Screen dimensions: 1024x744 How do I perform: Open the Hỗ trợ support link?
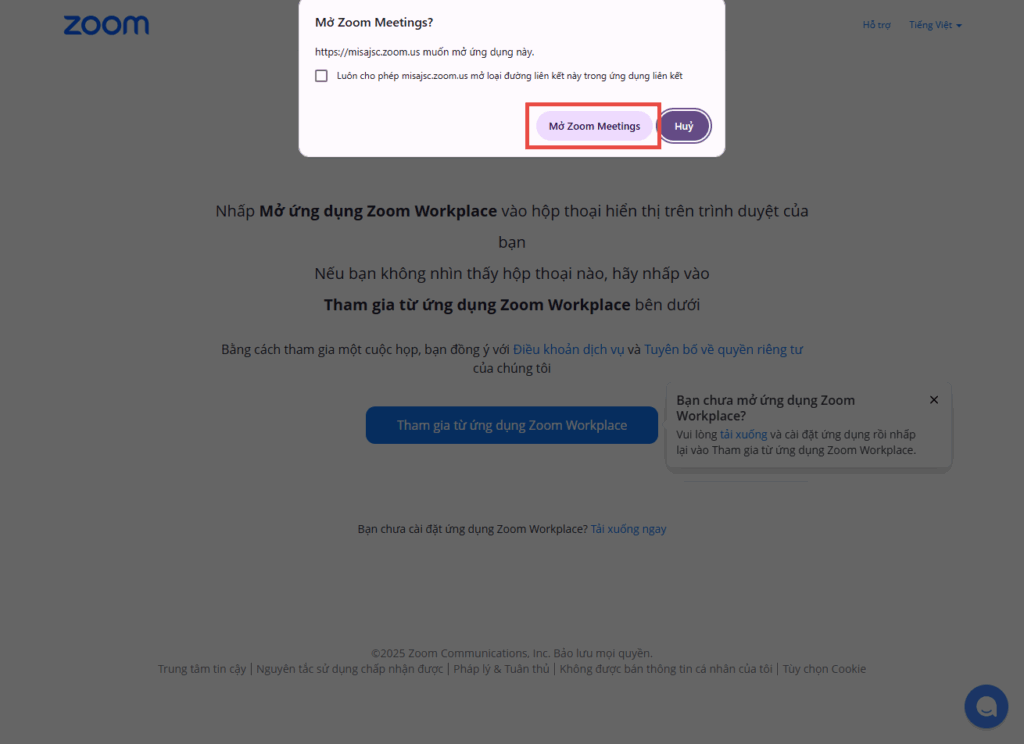point(876,25)
